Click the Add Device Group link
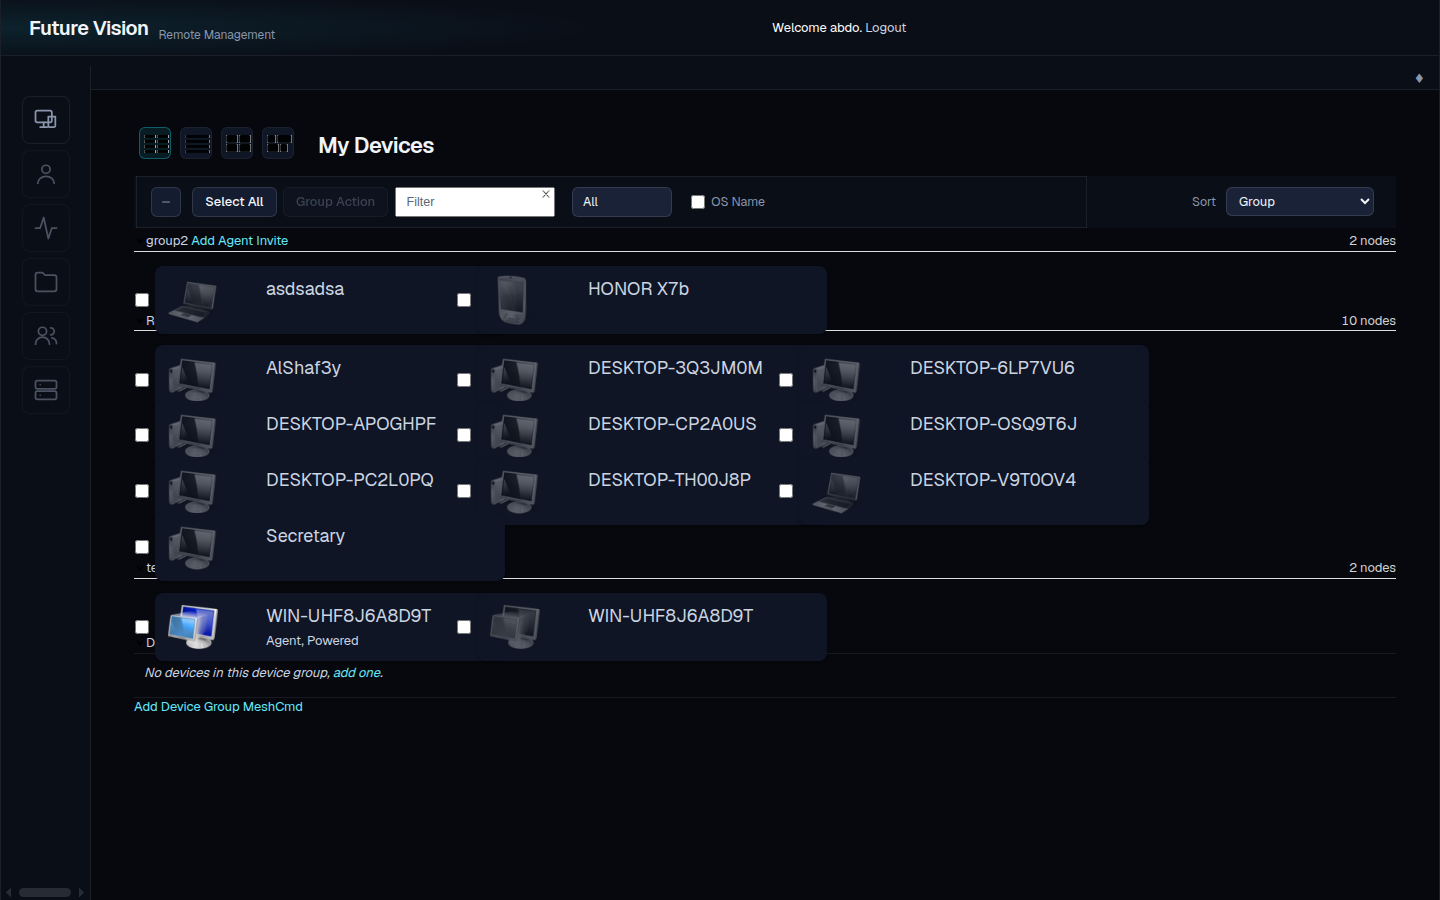The image size is (1440, 900). point(187,707)
